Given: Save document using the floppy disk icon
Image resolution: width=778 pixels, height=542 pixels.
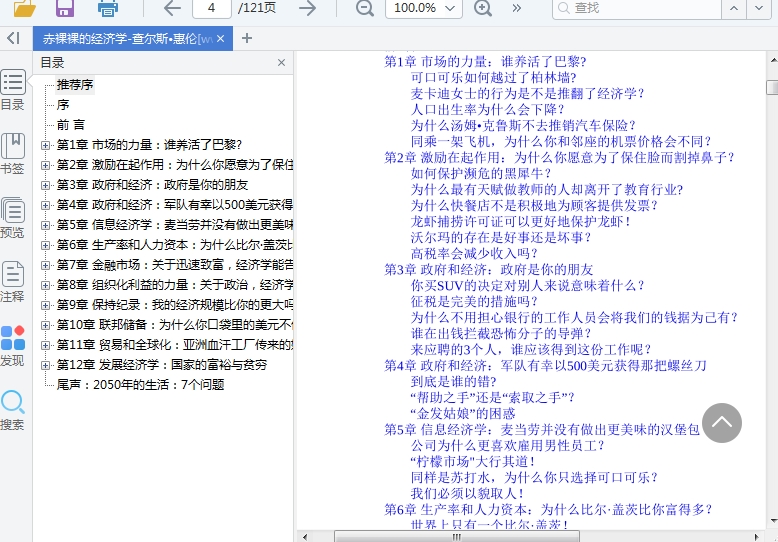Looking at the screenshot, I should pos(65,8).
